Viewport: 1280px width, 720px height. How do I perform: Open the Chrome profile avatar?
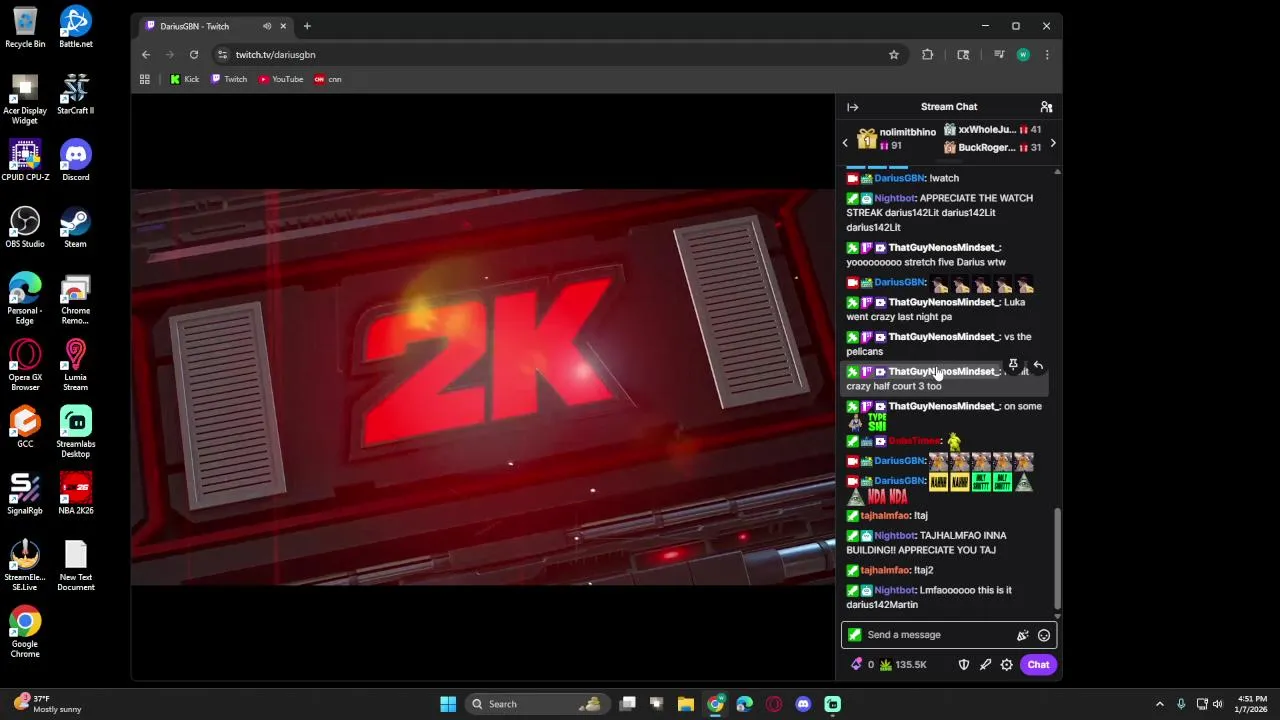[x=1023, y=55]
